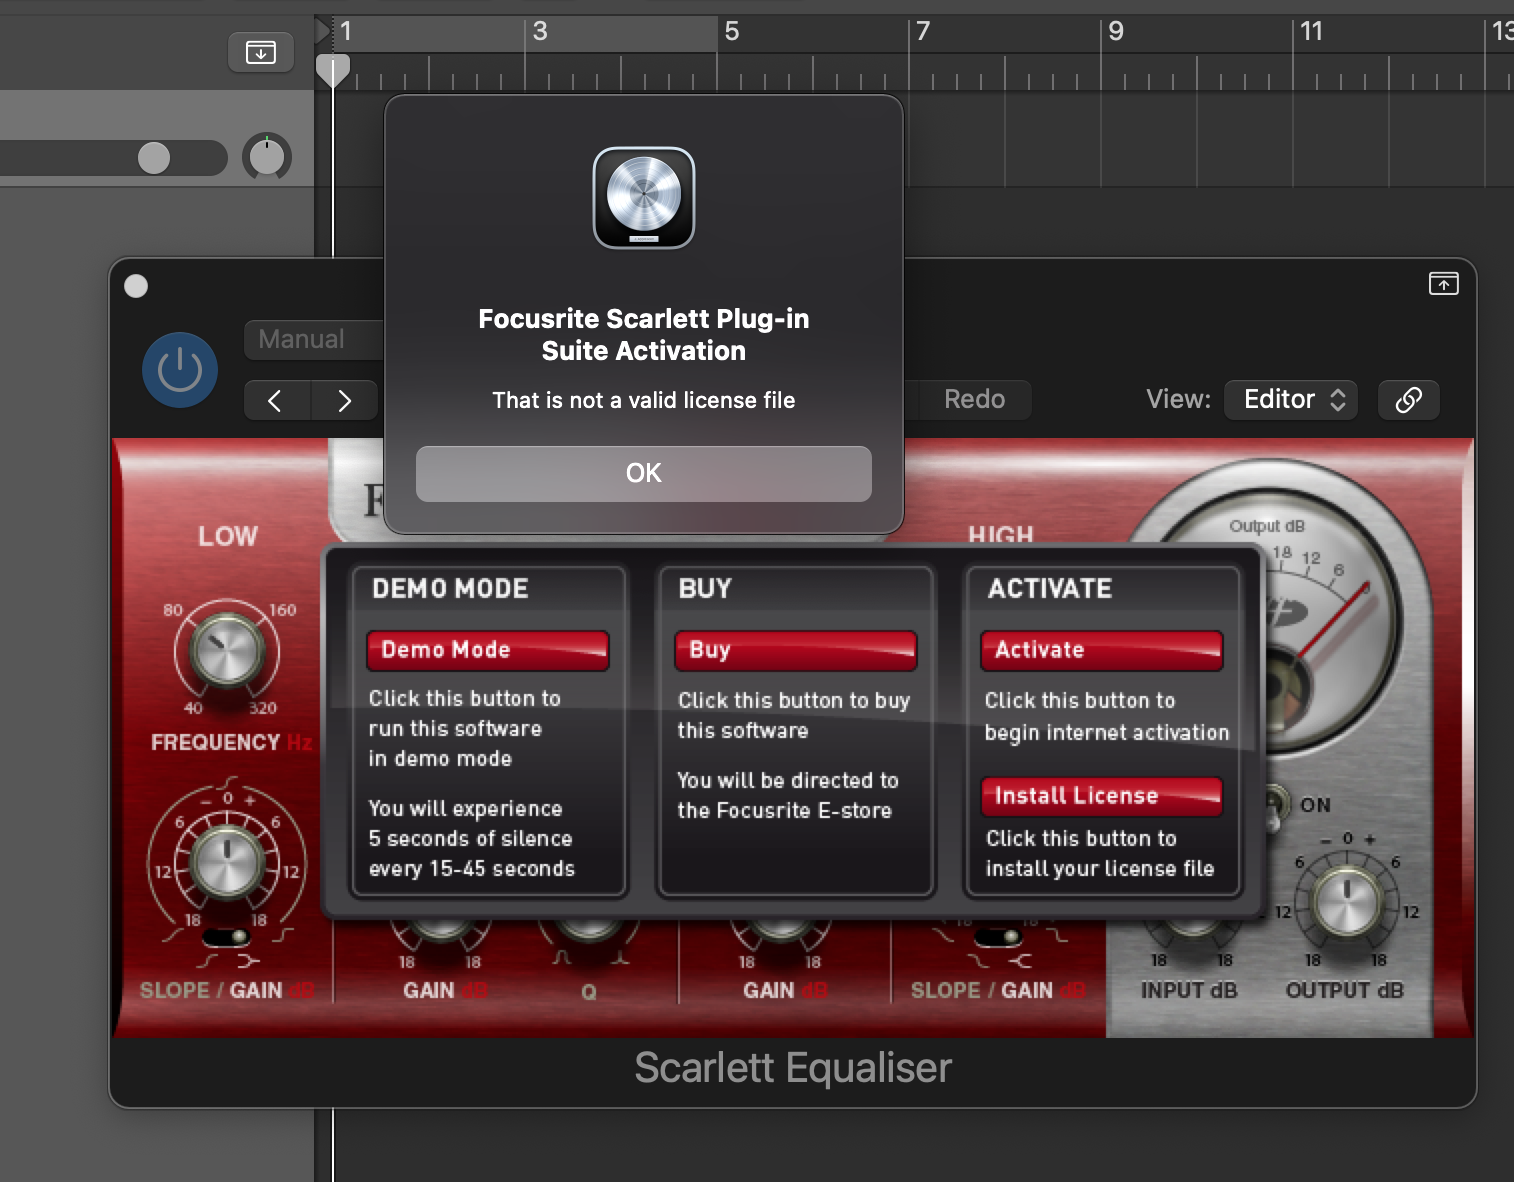Click the Logic Pro icon in the alert
The width and height of the screenshot is (1514, 1182).
[644, 198]
